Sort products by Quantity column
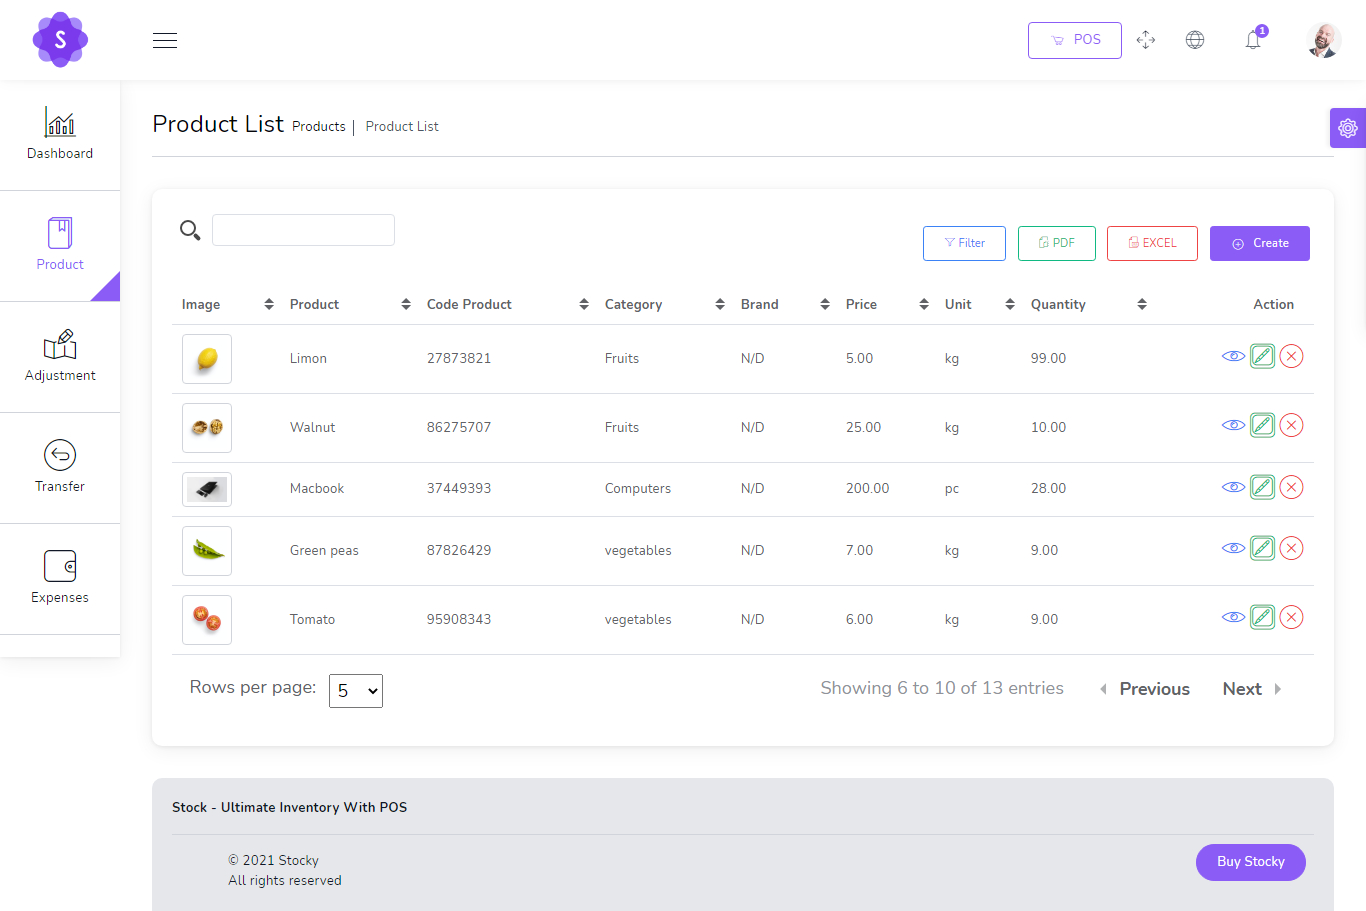The height and width of the screenshot is (911, 1366). tap(1141, 304)
